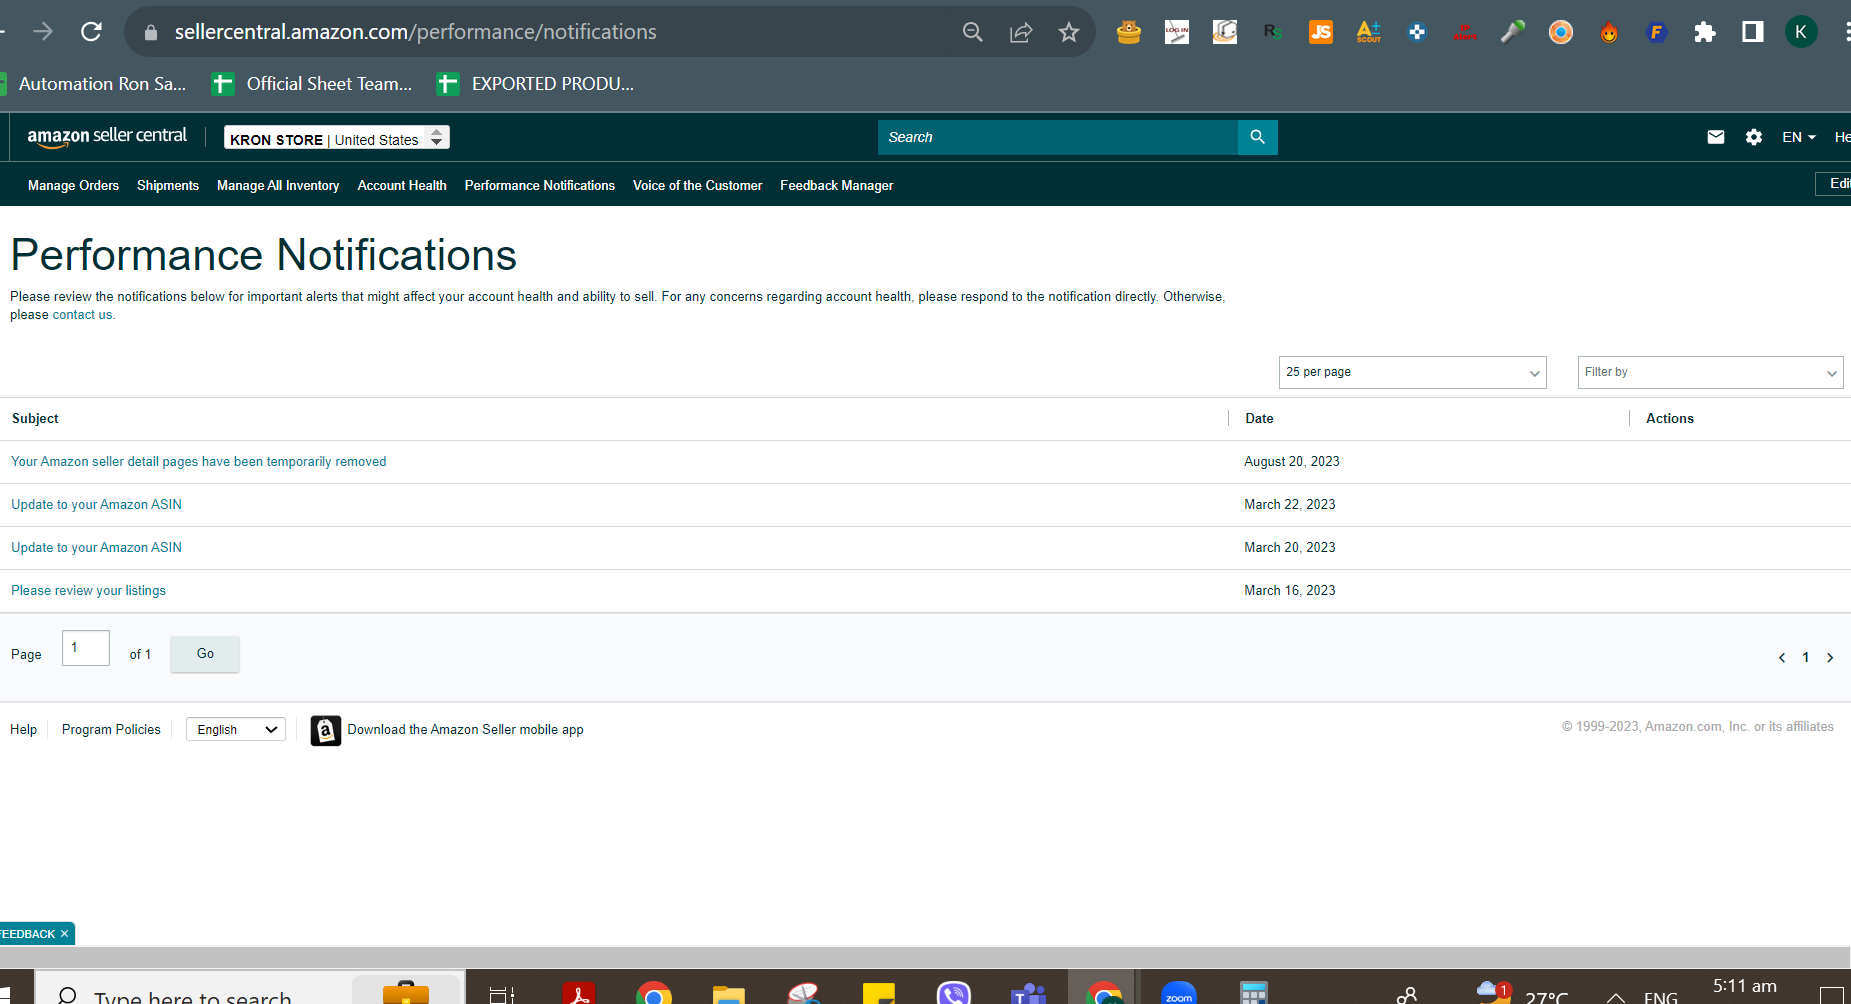Open the K profile avatar menu

[x=1801, y=32]
